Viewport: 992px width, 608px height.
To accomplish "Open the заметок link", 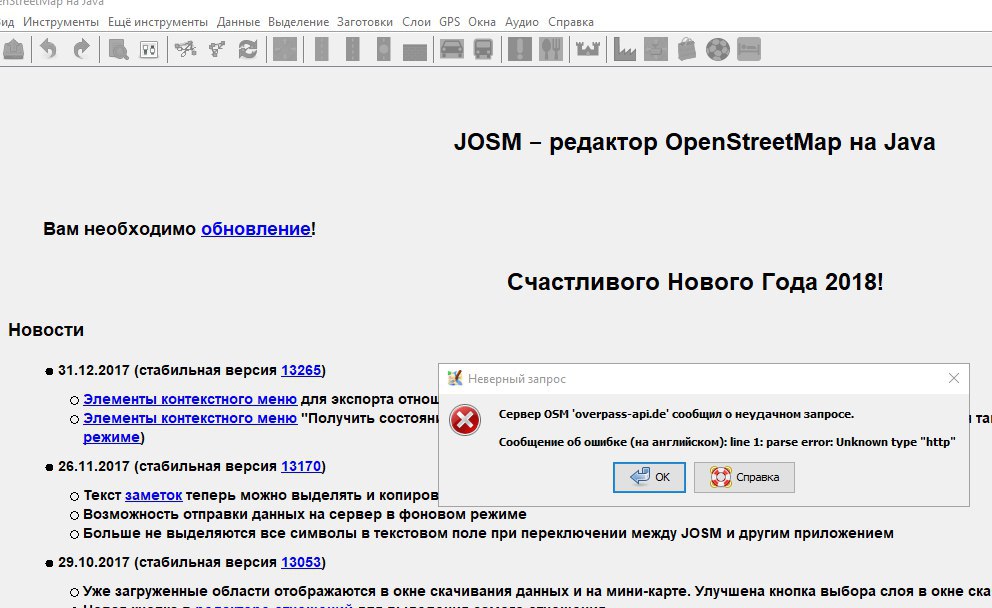I will point(153,495).
